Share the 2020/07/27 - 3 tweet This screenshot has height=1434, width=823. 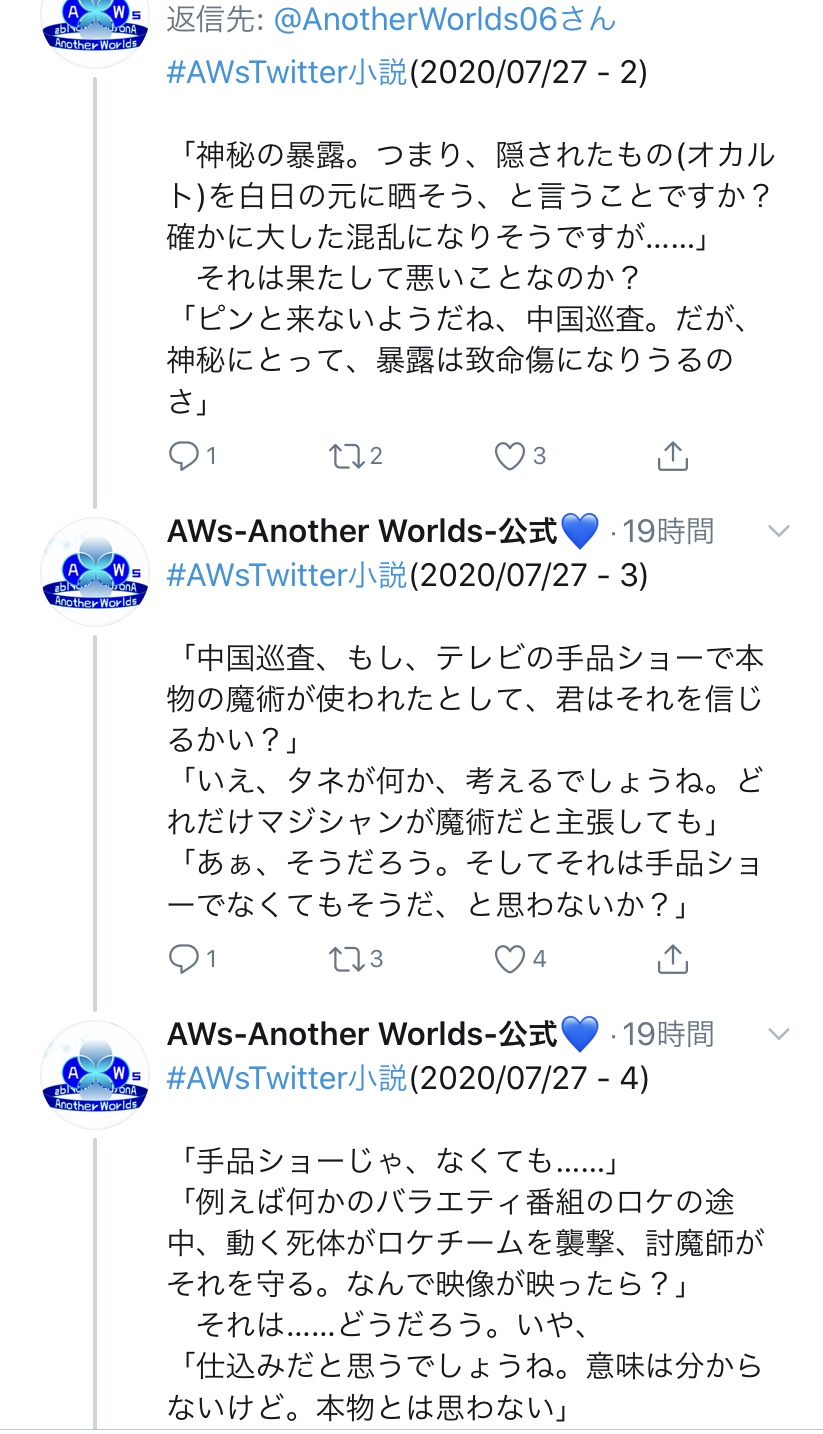pyautogui.click(x=673, y=960)
